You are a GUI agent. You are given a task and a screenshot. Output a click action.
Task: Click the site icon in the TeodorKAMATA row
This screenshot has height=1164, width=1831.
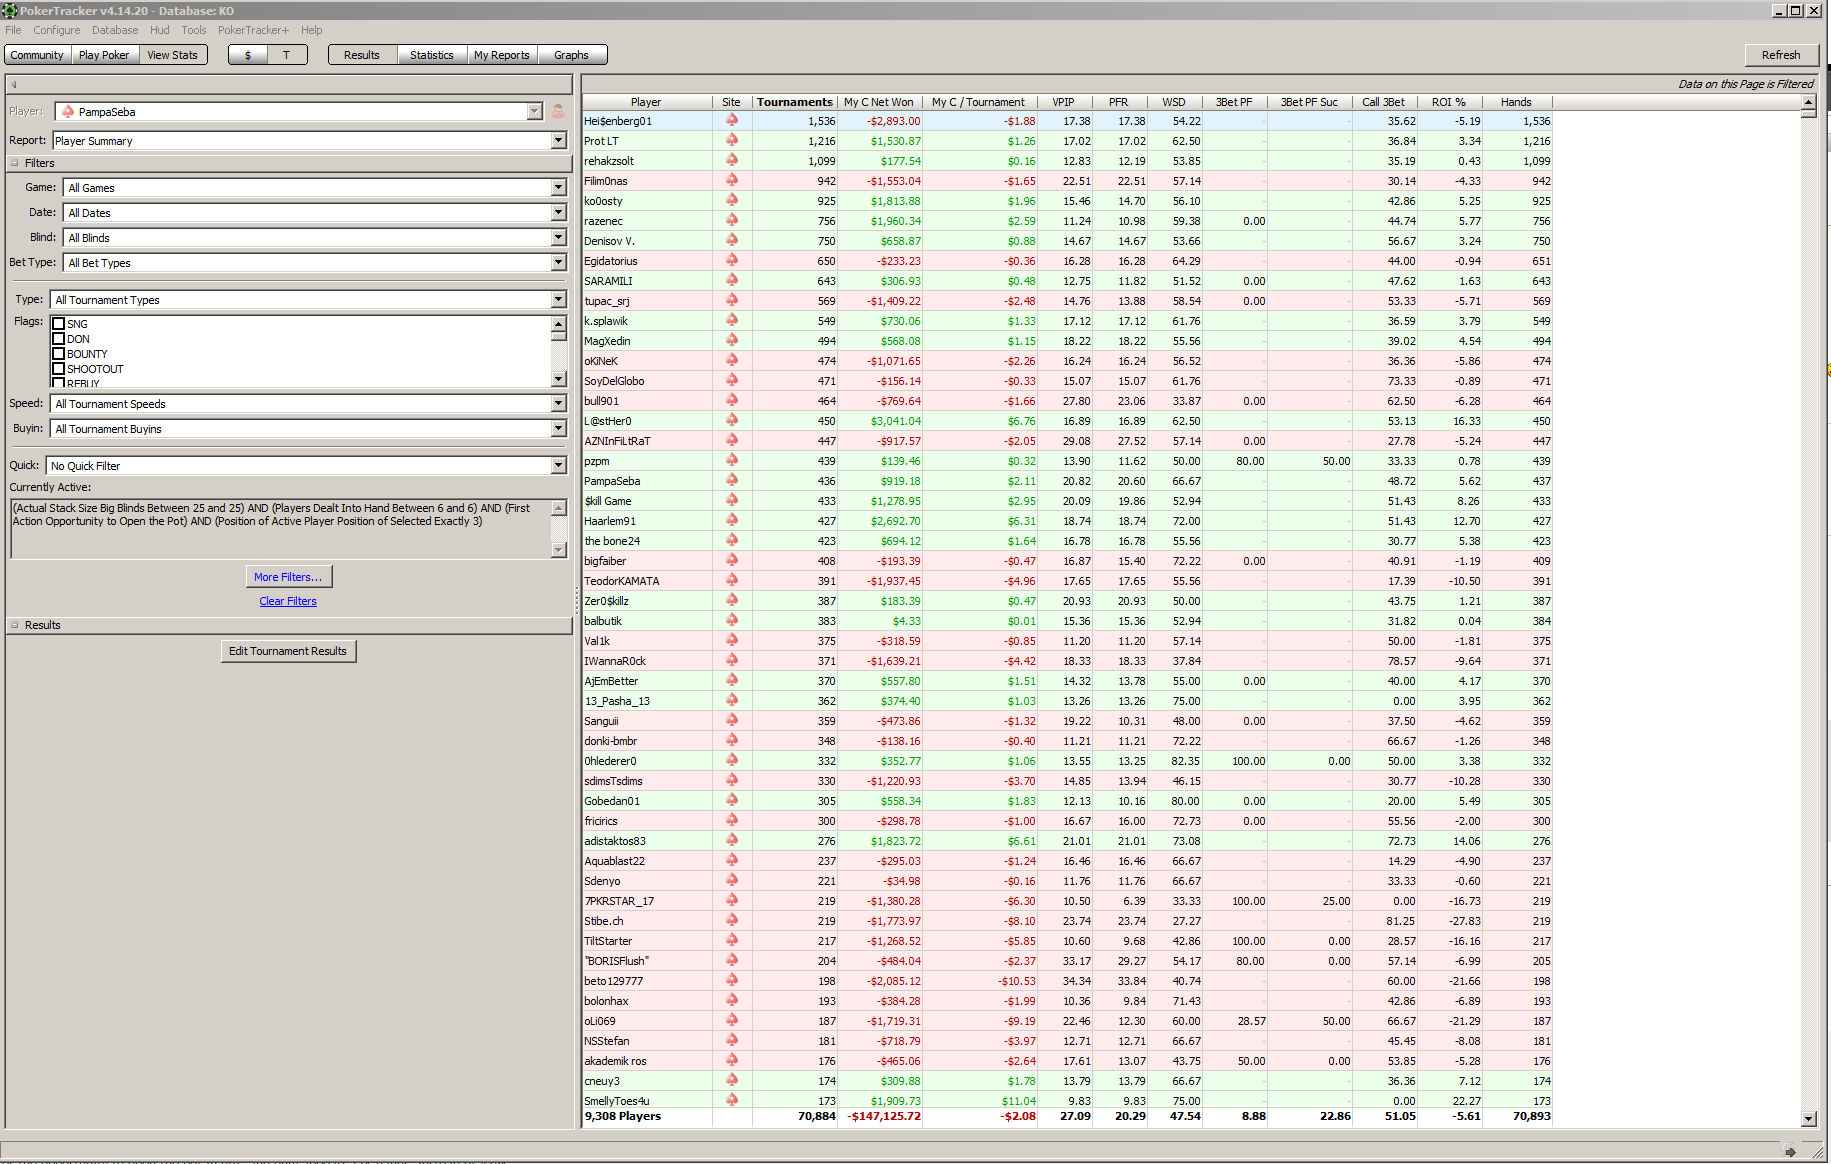click(x=732, y=580)
